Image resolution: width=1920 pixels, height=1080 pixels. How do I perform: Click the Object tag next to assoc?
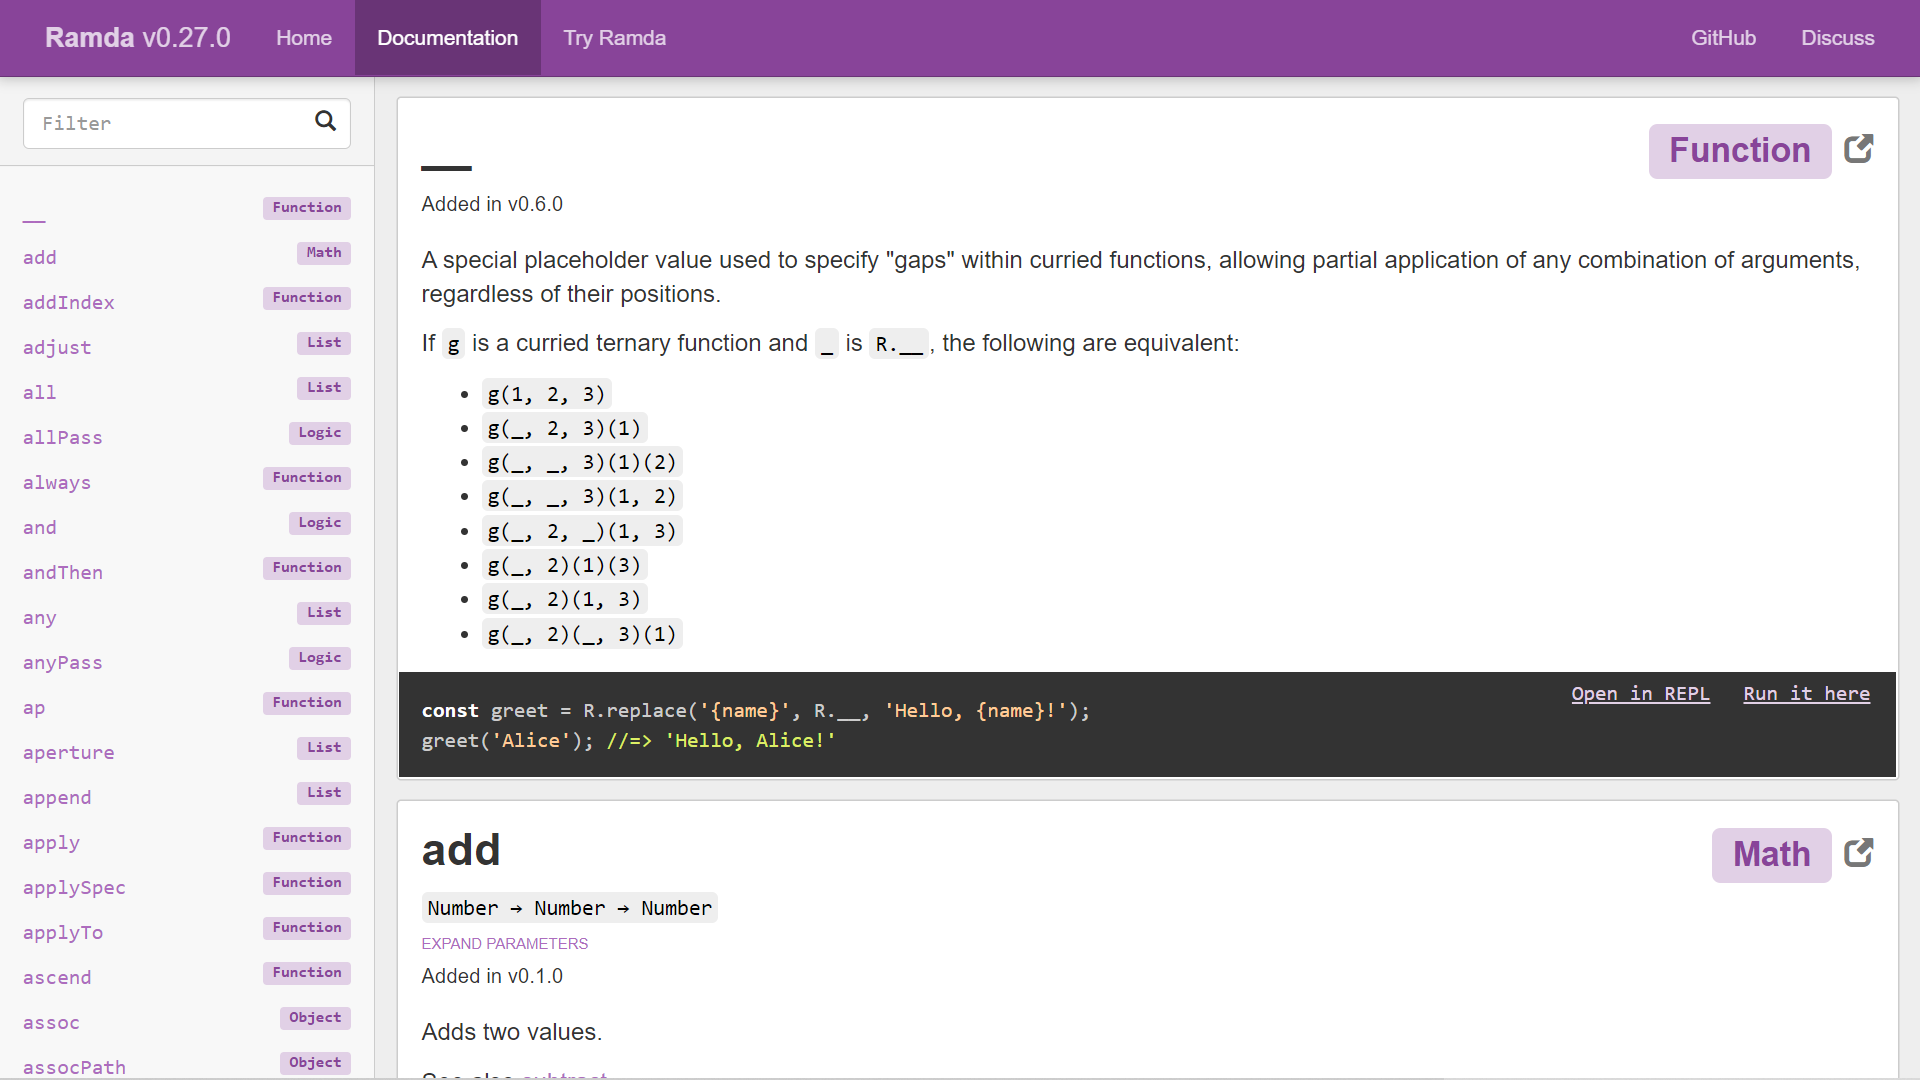click(315, 1018)
